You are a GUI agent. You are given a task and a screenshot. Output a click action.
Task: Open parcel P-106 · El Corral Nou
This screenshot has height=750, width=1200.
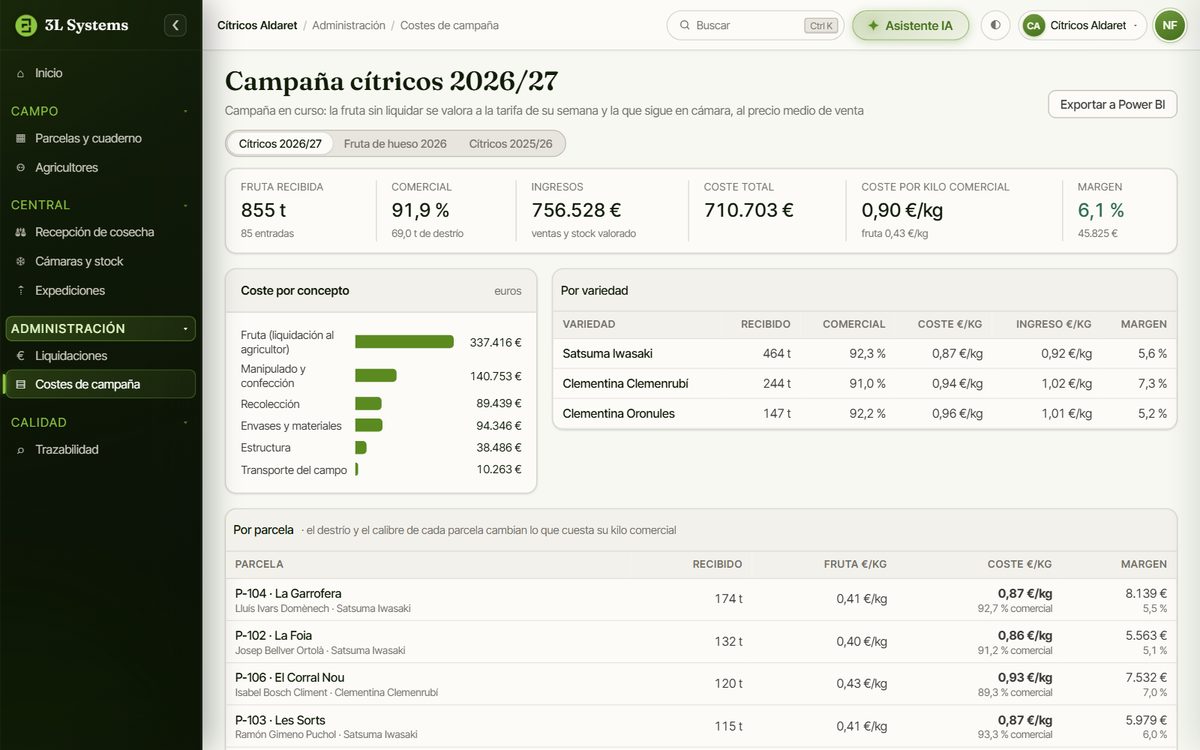click(701, 684)
